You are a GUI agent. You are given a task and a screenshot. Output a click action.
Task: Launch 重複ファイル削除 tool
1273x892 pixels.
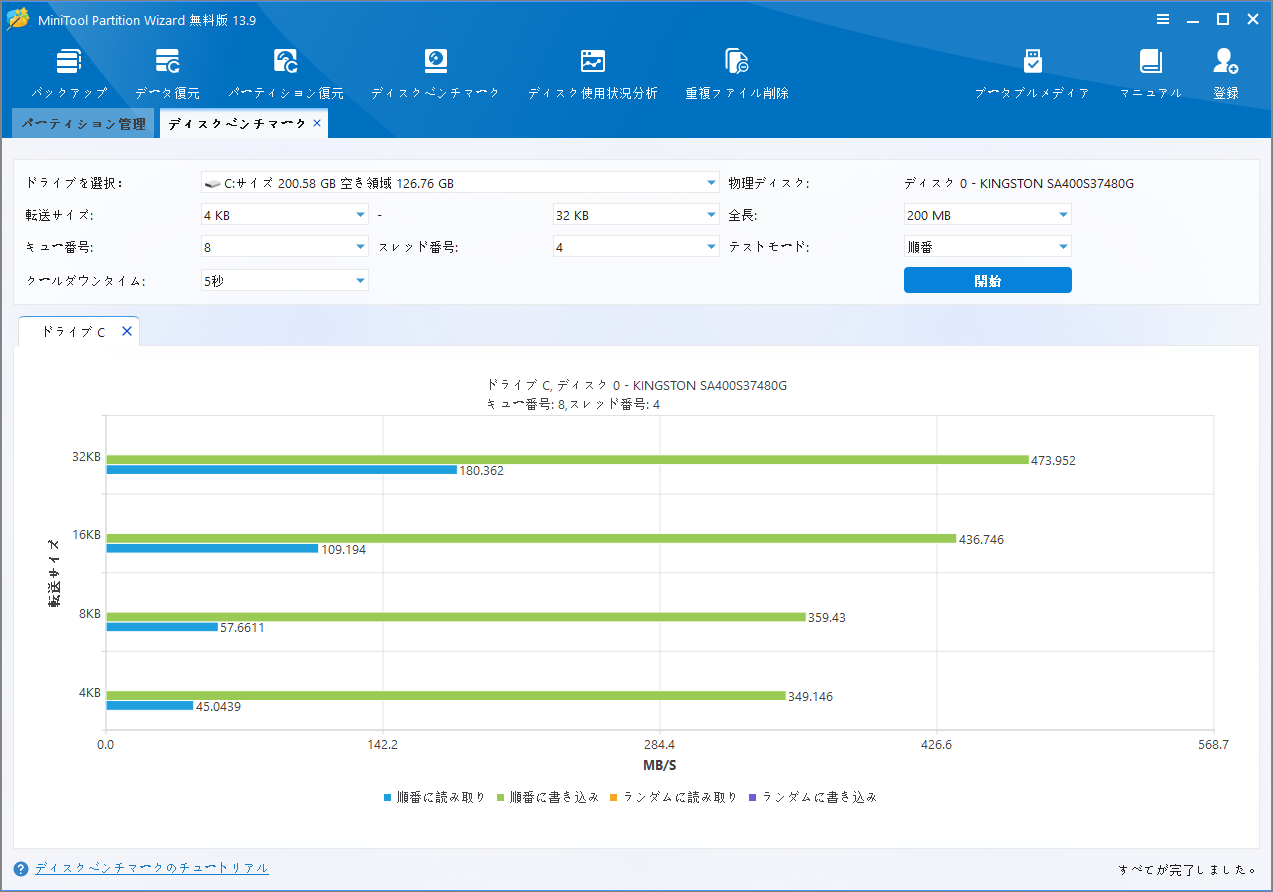coord(737,74)
